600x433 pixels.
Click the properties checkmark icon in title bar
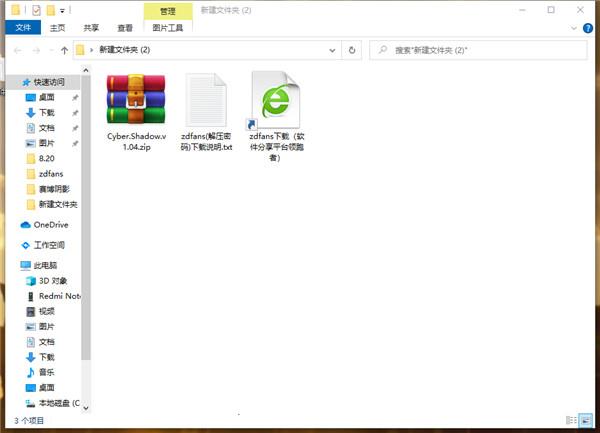pyautogui.click(x=36, y=10)
